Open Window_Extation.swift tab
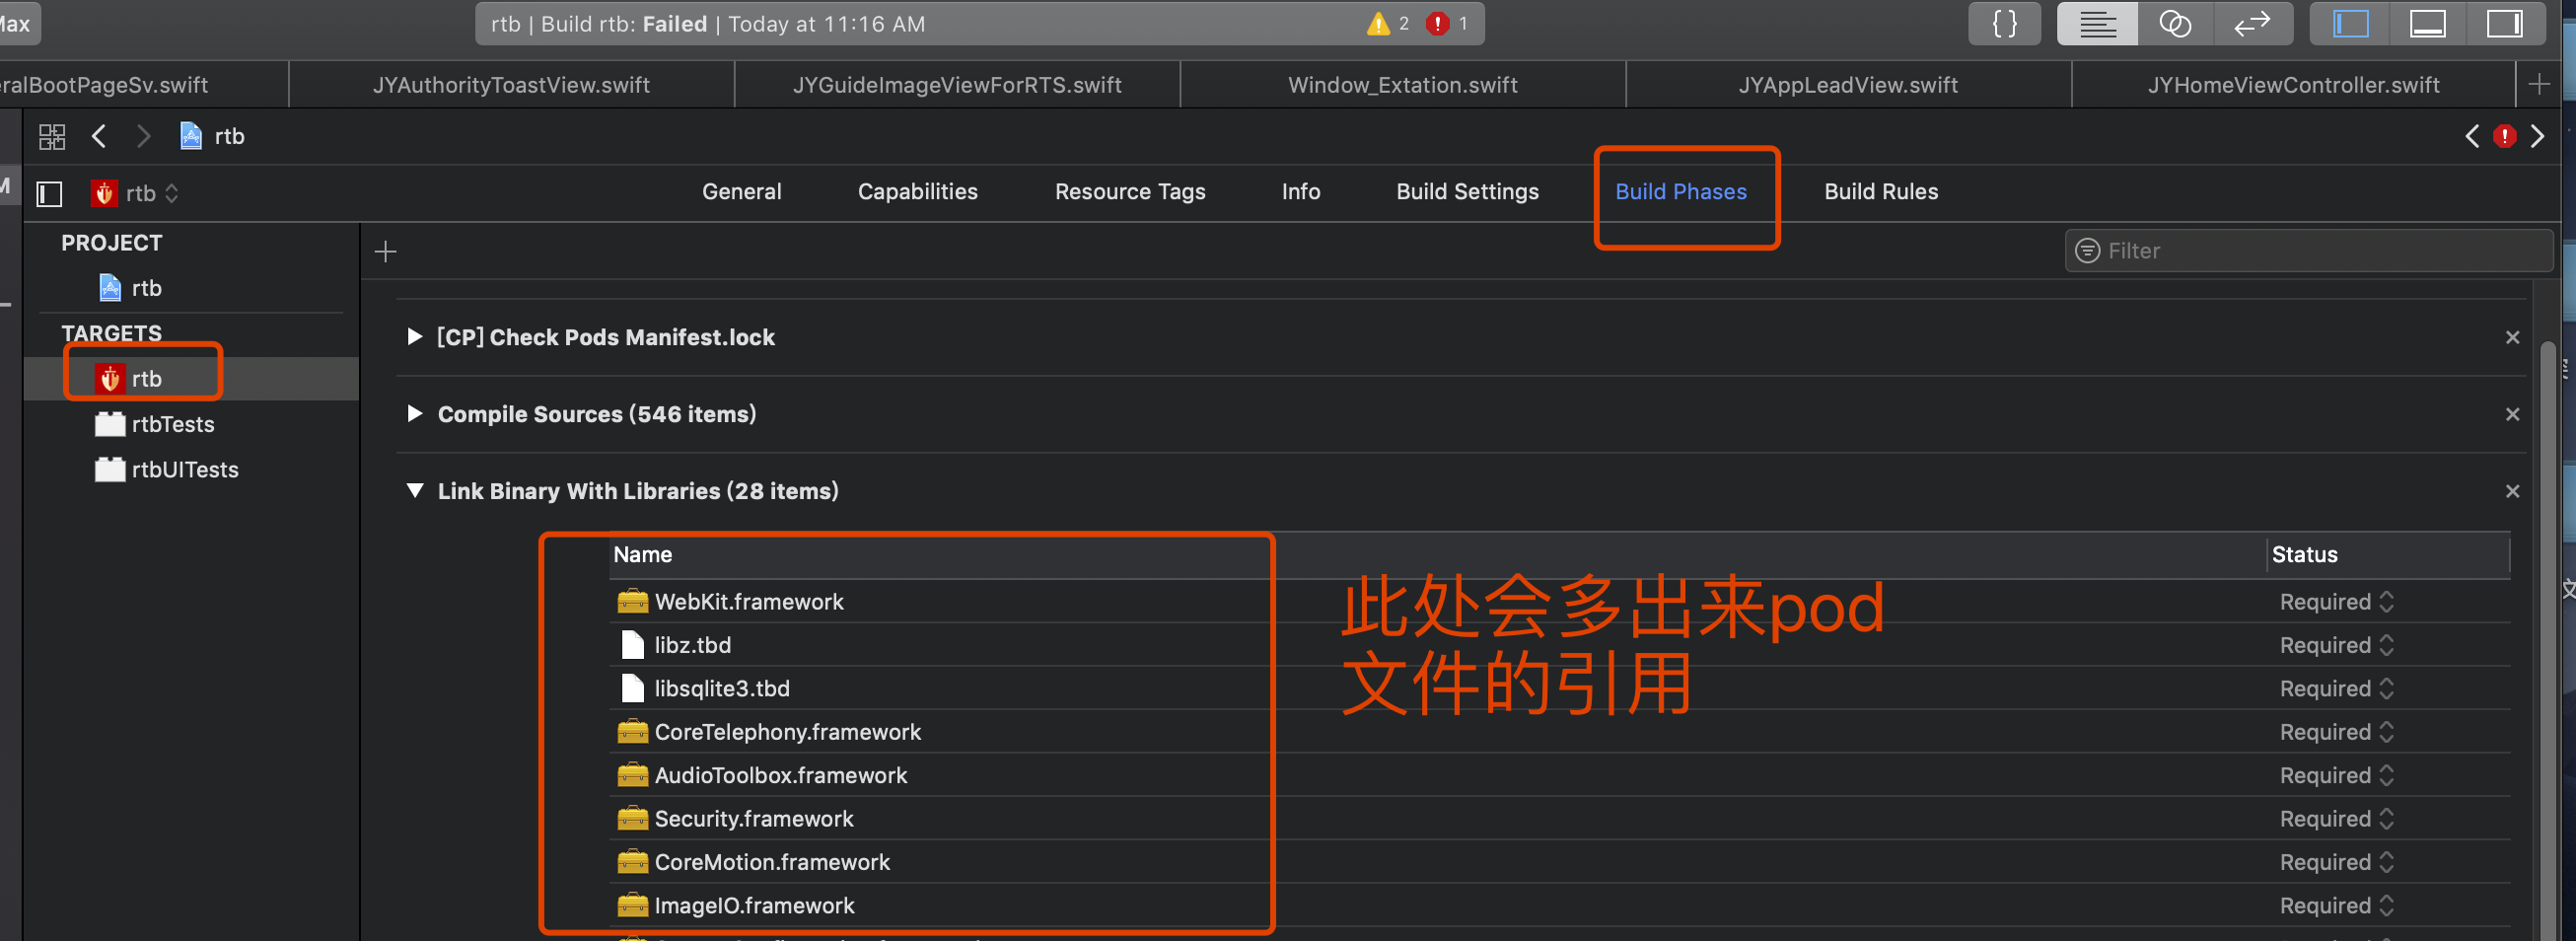This screenshot has width=2576, height=941. pos(1402,85)
